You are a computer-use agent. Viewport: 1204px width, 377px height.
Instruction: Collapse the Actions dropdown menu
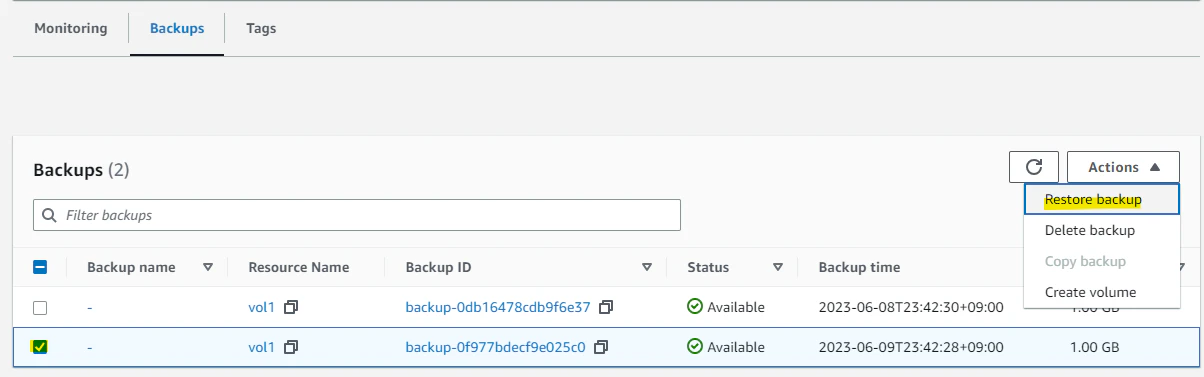coord(1123,167)
